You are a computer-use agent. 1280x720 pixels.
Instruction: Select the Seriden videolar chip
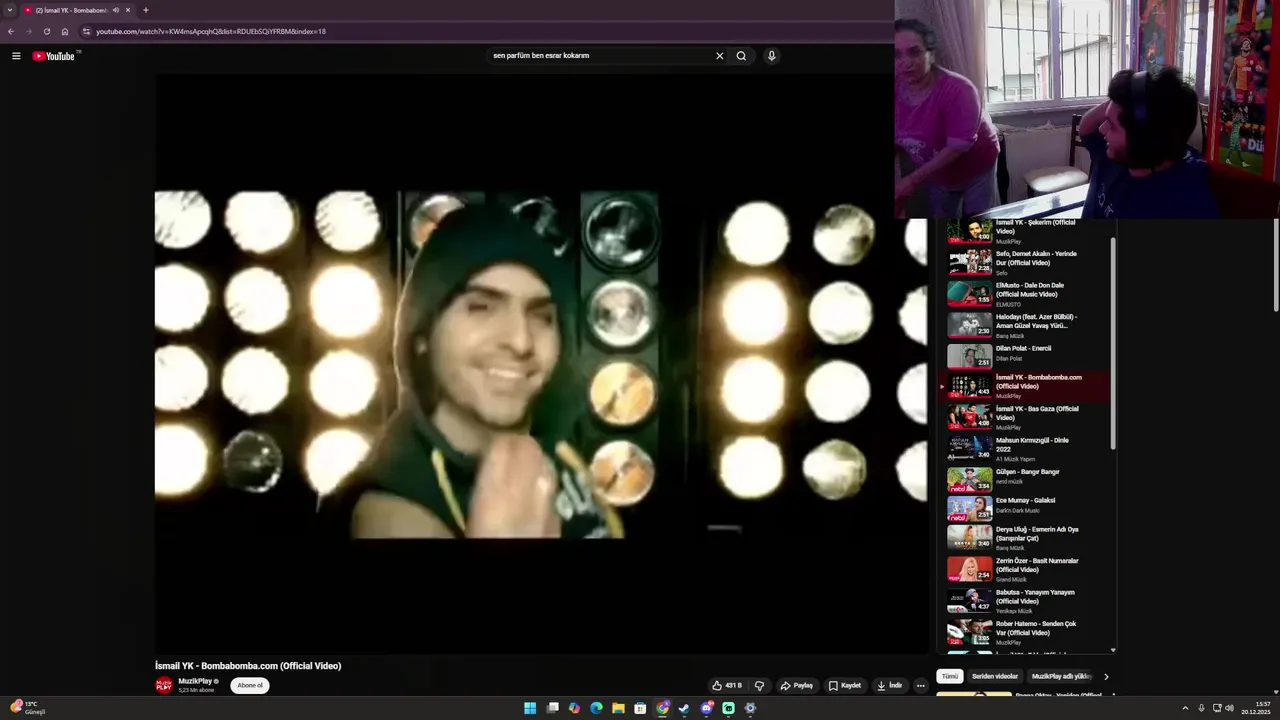point(995,677)
